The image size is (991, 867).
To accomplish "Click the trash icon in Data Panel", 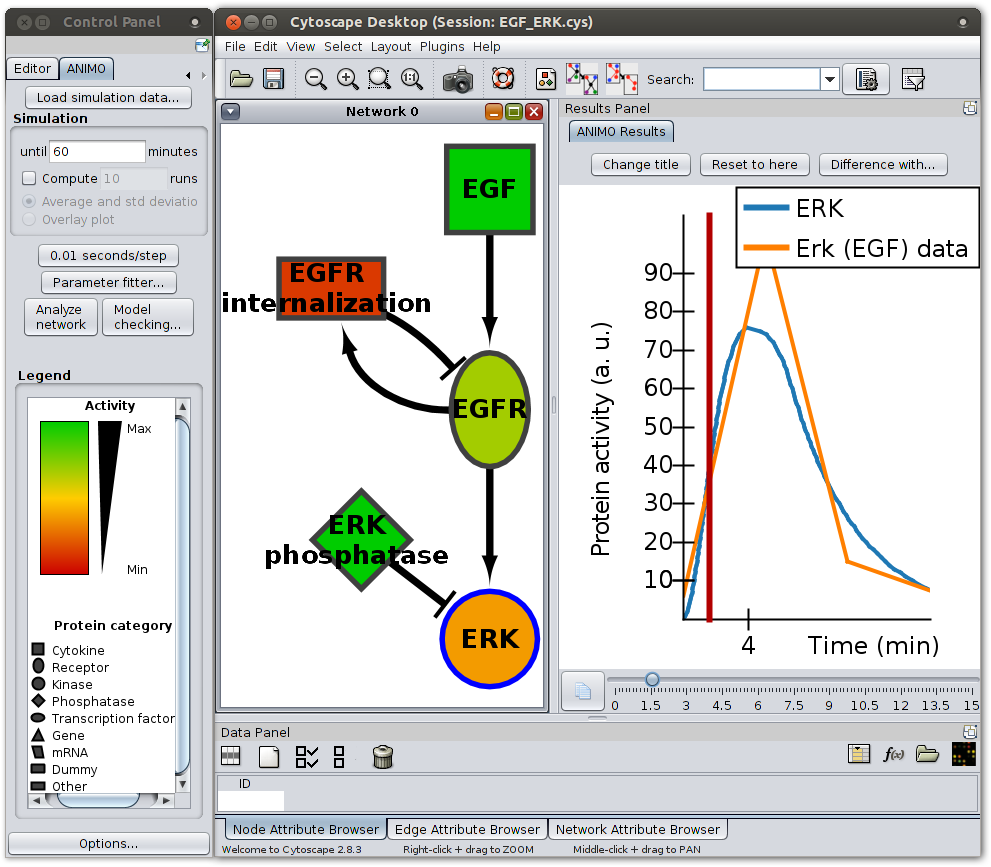I will coord(382,757).
